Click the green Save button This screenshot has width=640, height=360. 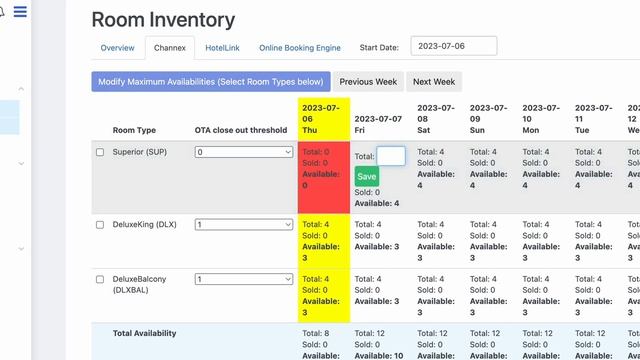(x=367, y=176)
